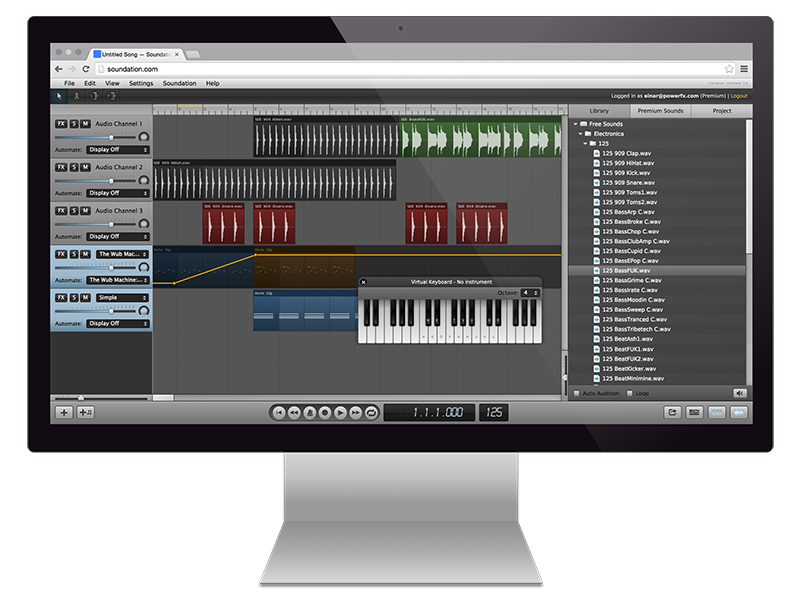Open the Help menu

(x=213, y=83)
